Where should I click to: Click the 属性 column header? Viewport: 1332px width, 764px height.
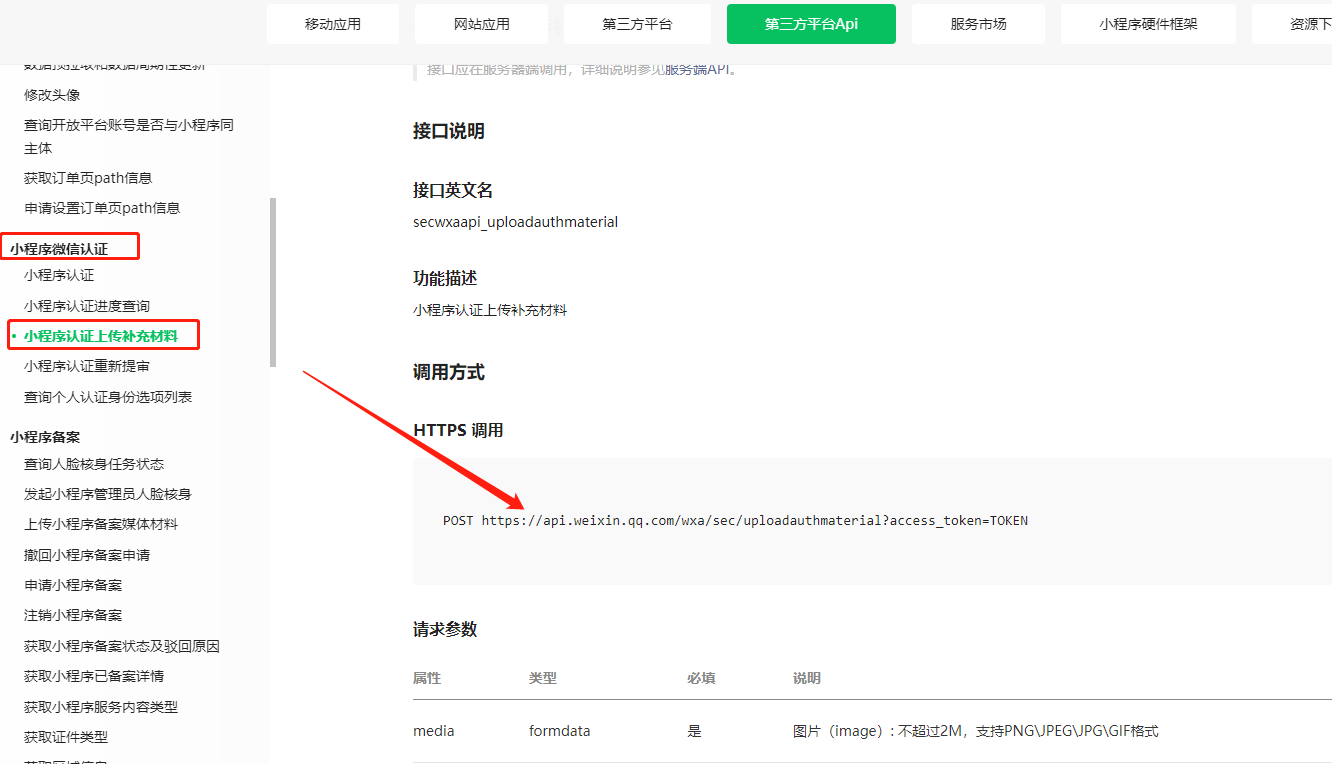(x=427, y=678)
